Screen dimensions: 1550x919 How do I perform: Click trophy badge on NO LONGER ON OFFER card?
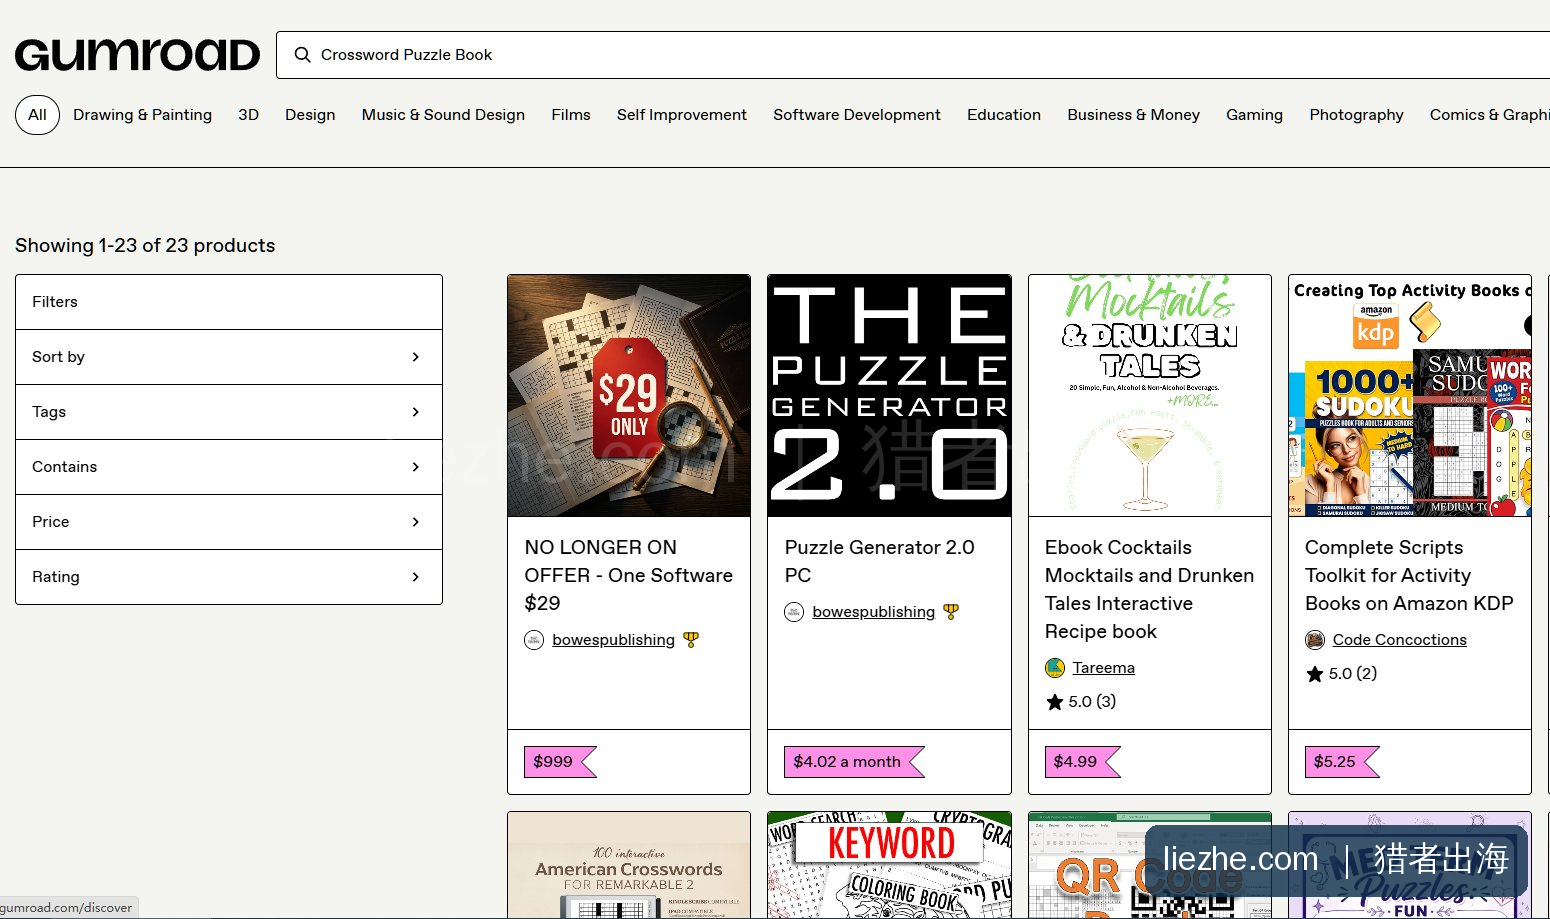pos(691,640)
